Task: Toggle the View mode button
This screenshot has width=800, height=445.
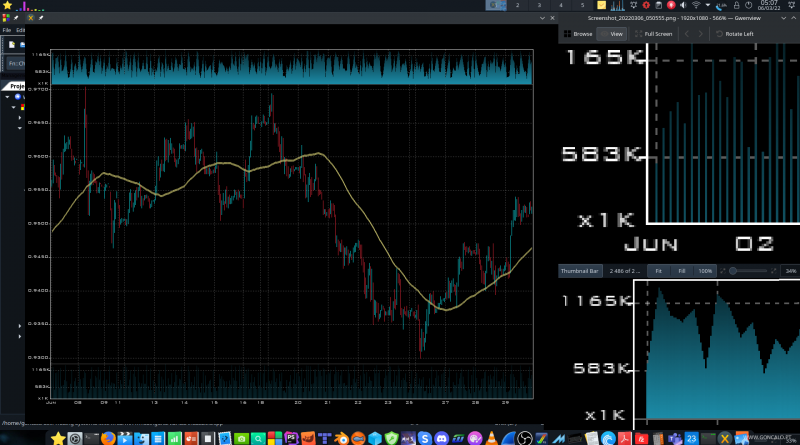Action: (612, 34)
